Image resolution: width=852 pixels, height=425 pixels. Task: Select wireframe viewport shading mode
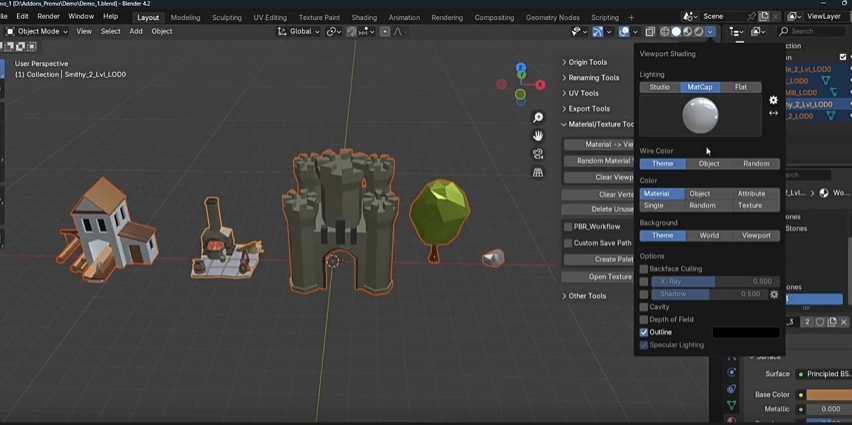[664, 32]
